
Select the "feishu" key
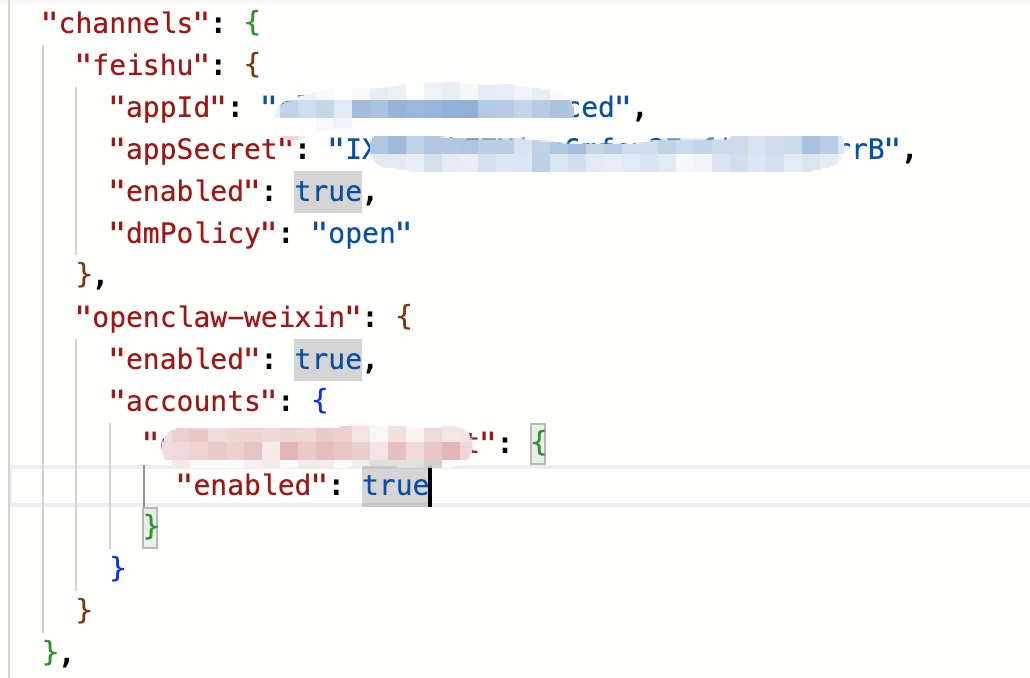142,66
